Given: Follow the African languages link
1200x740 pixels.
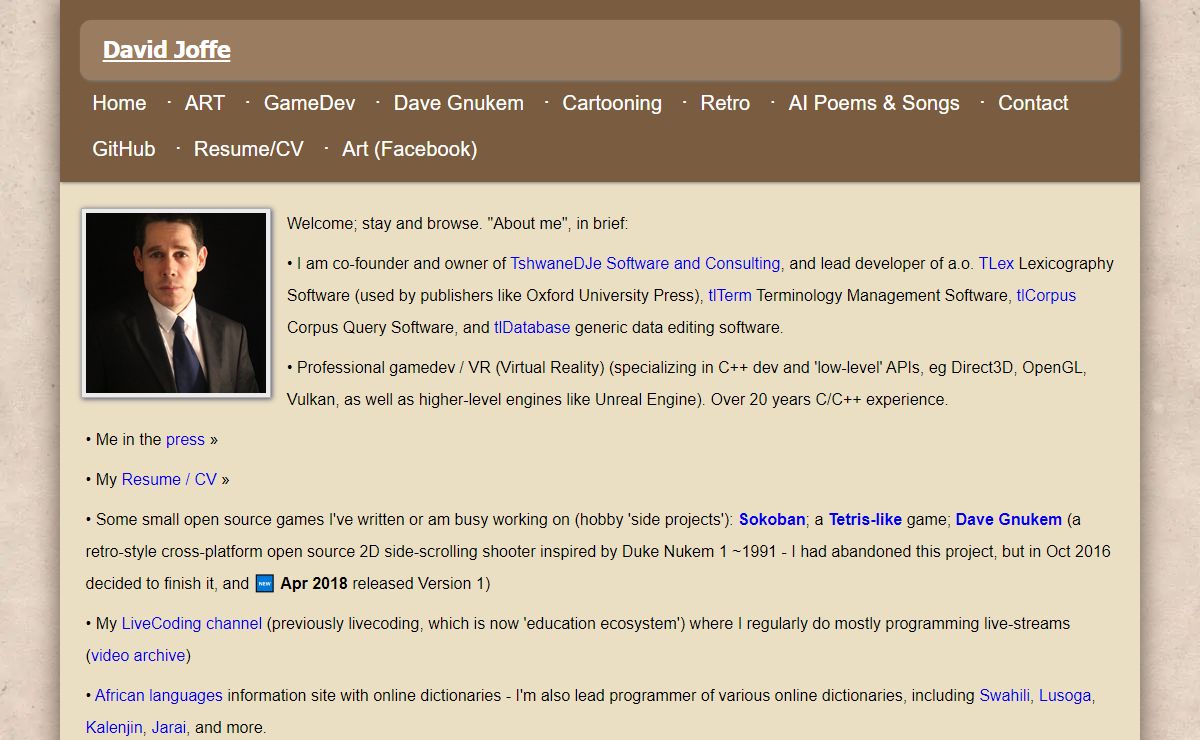Looking at the screenshot, I should (159, 696).
